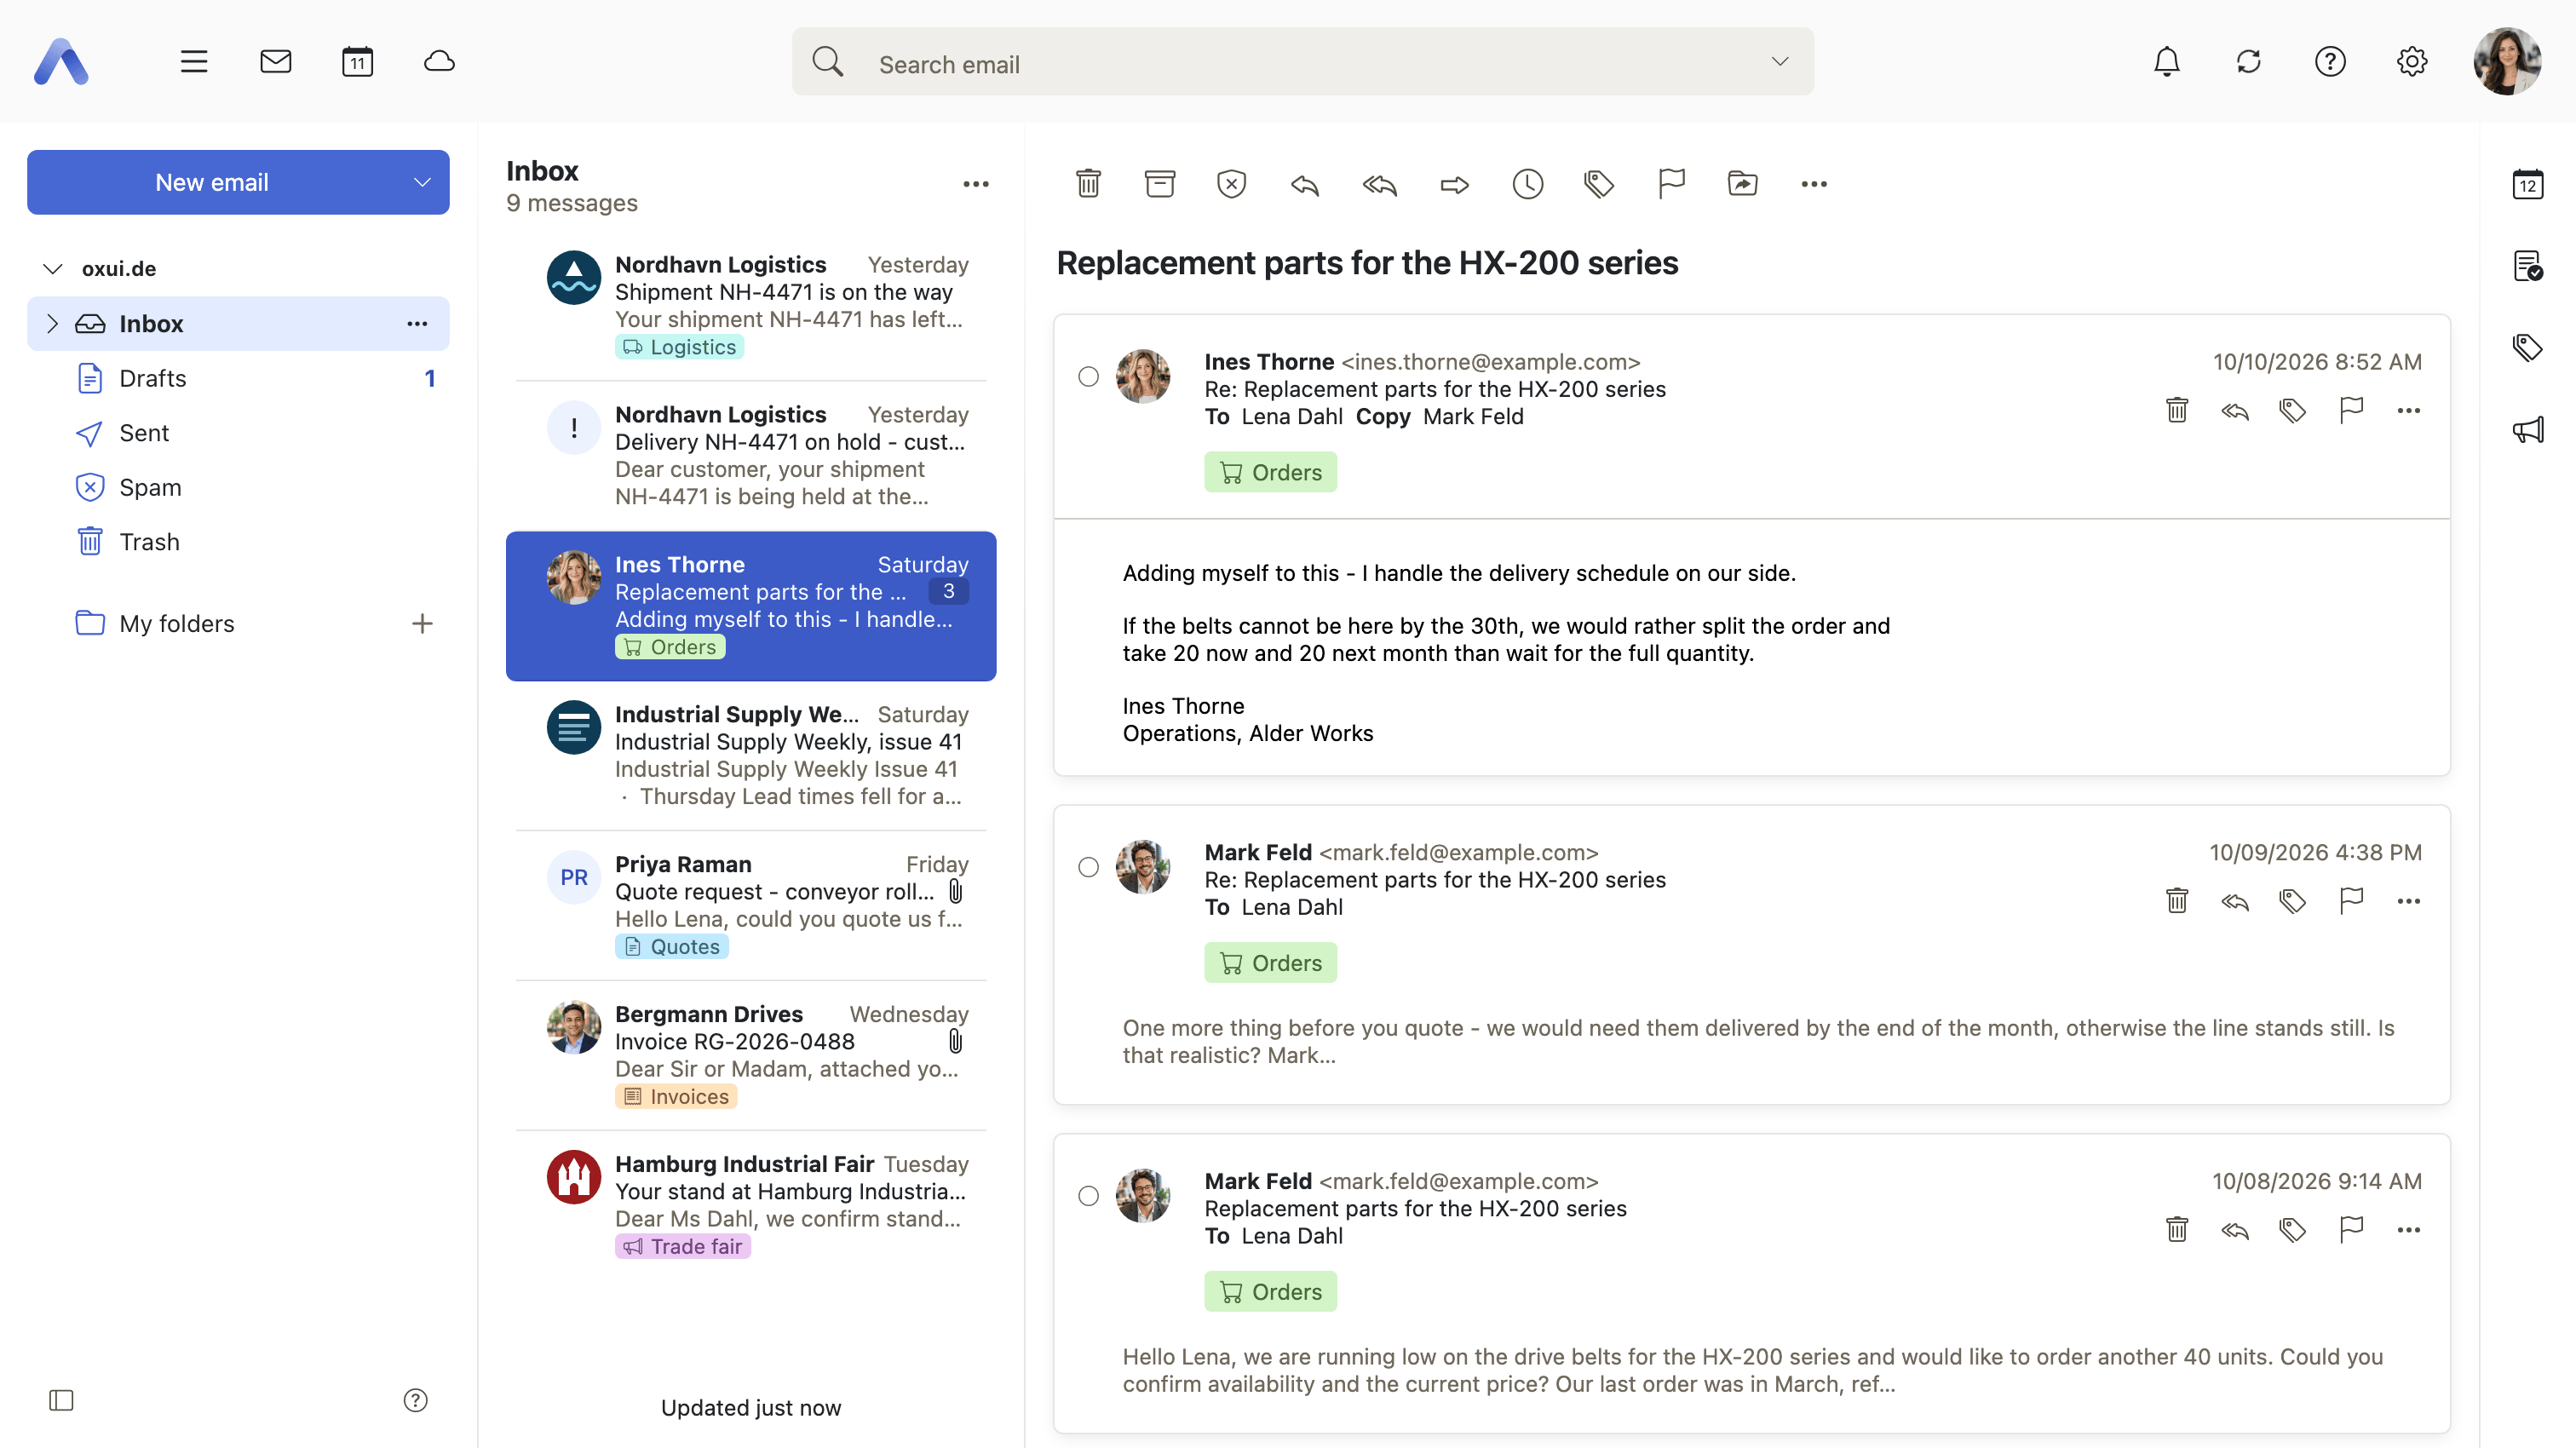Click the toolbar Reply arrow icon
This screenshot has height=1448, width=2576.
tap(1305, 184)
